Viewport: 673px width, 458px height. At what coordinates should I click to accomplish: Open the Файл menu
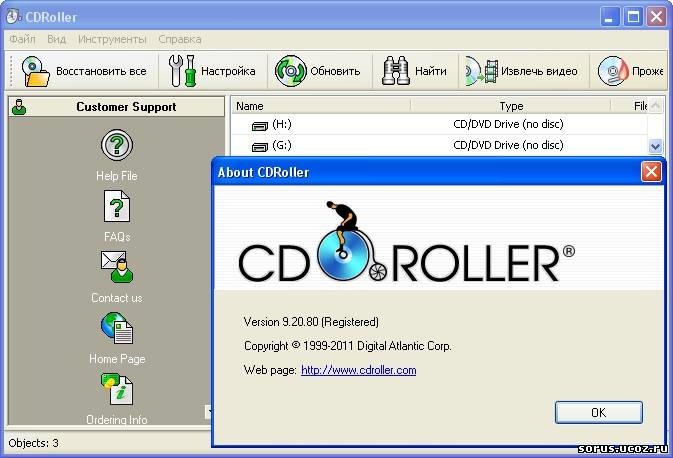(x=22, y=39)
